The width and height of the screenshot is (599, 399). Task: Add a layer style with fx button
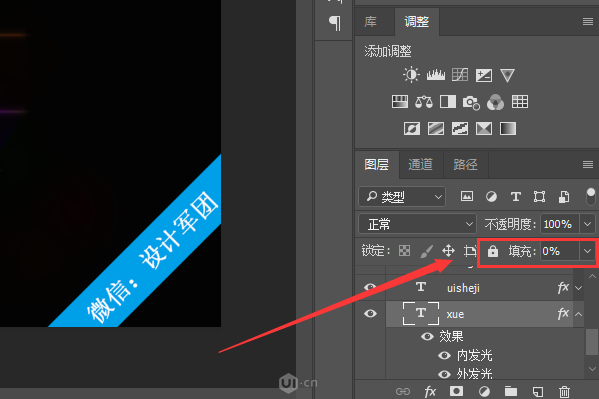pyautogui.click(x=430, y=391)
